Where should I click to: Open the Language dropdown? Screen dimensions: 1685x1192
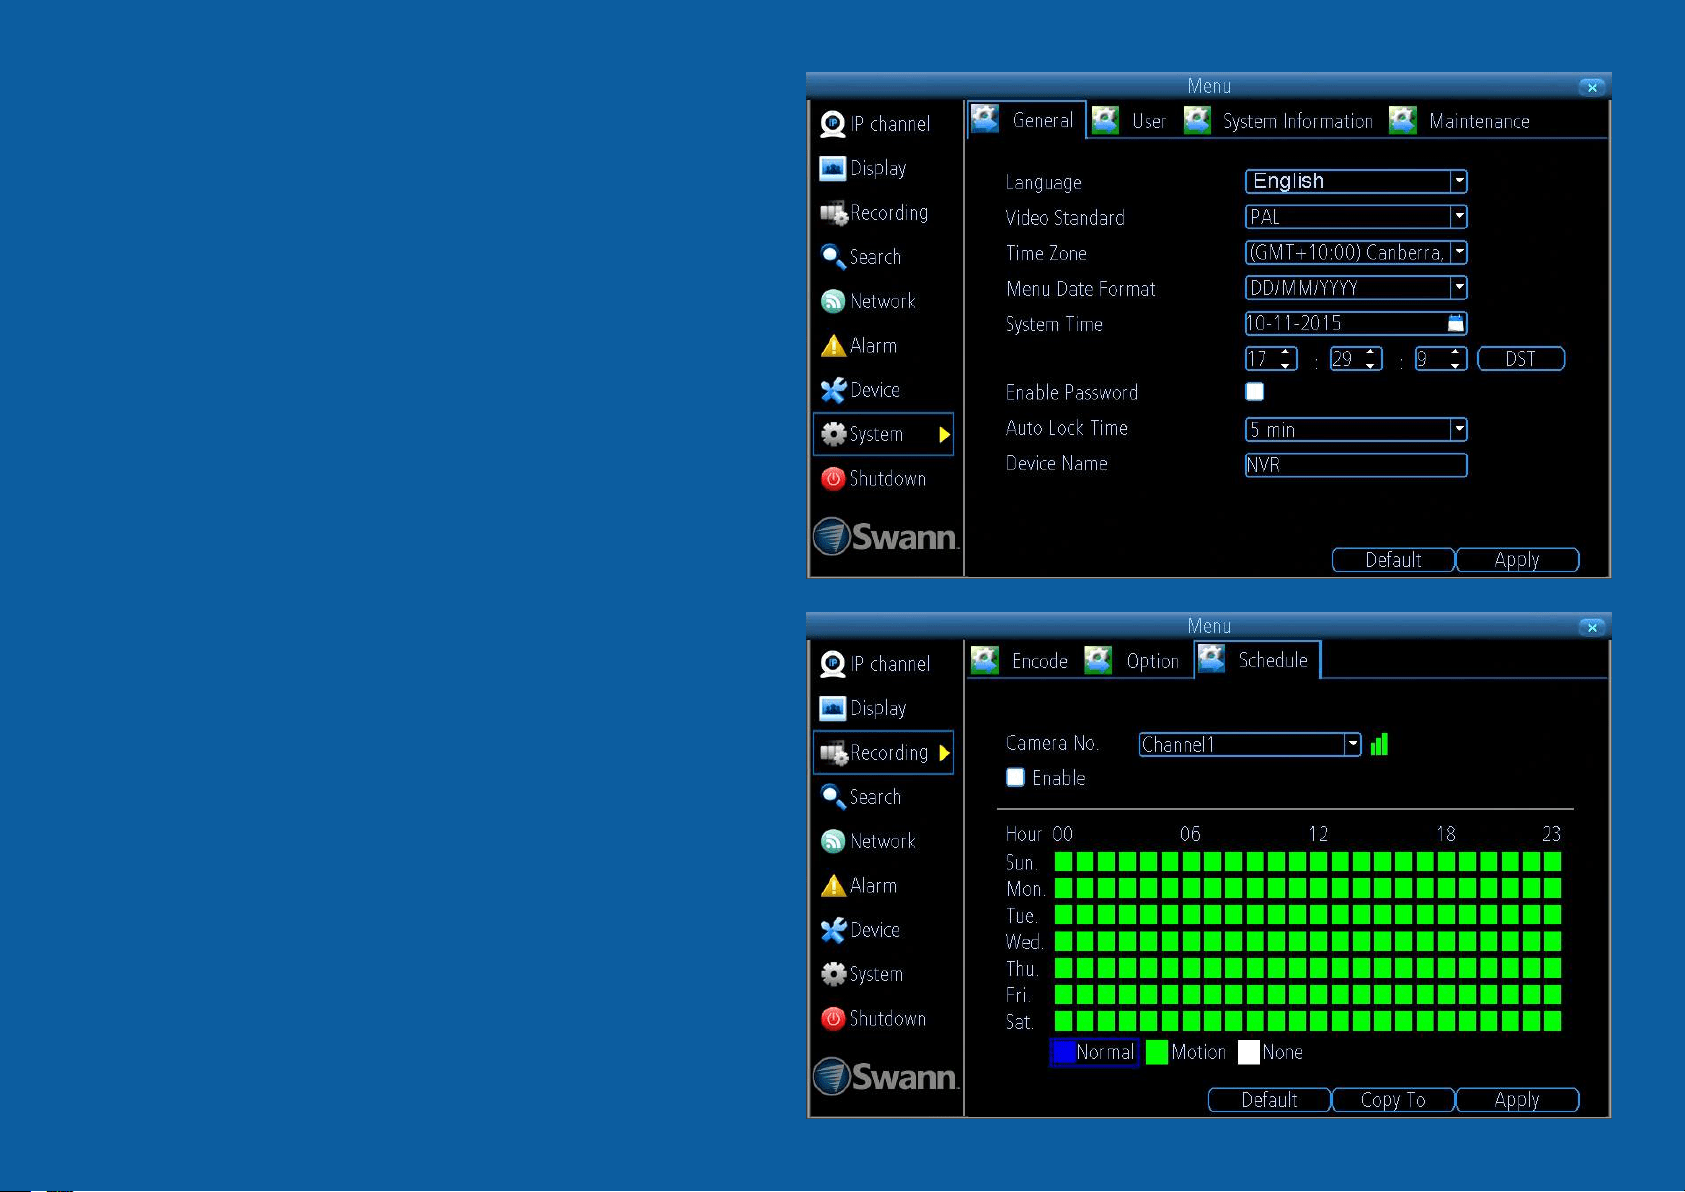(1356, 181)
